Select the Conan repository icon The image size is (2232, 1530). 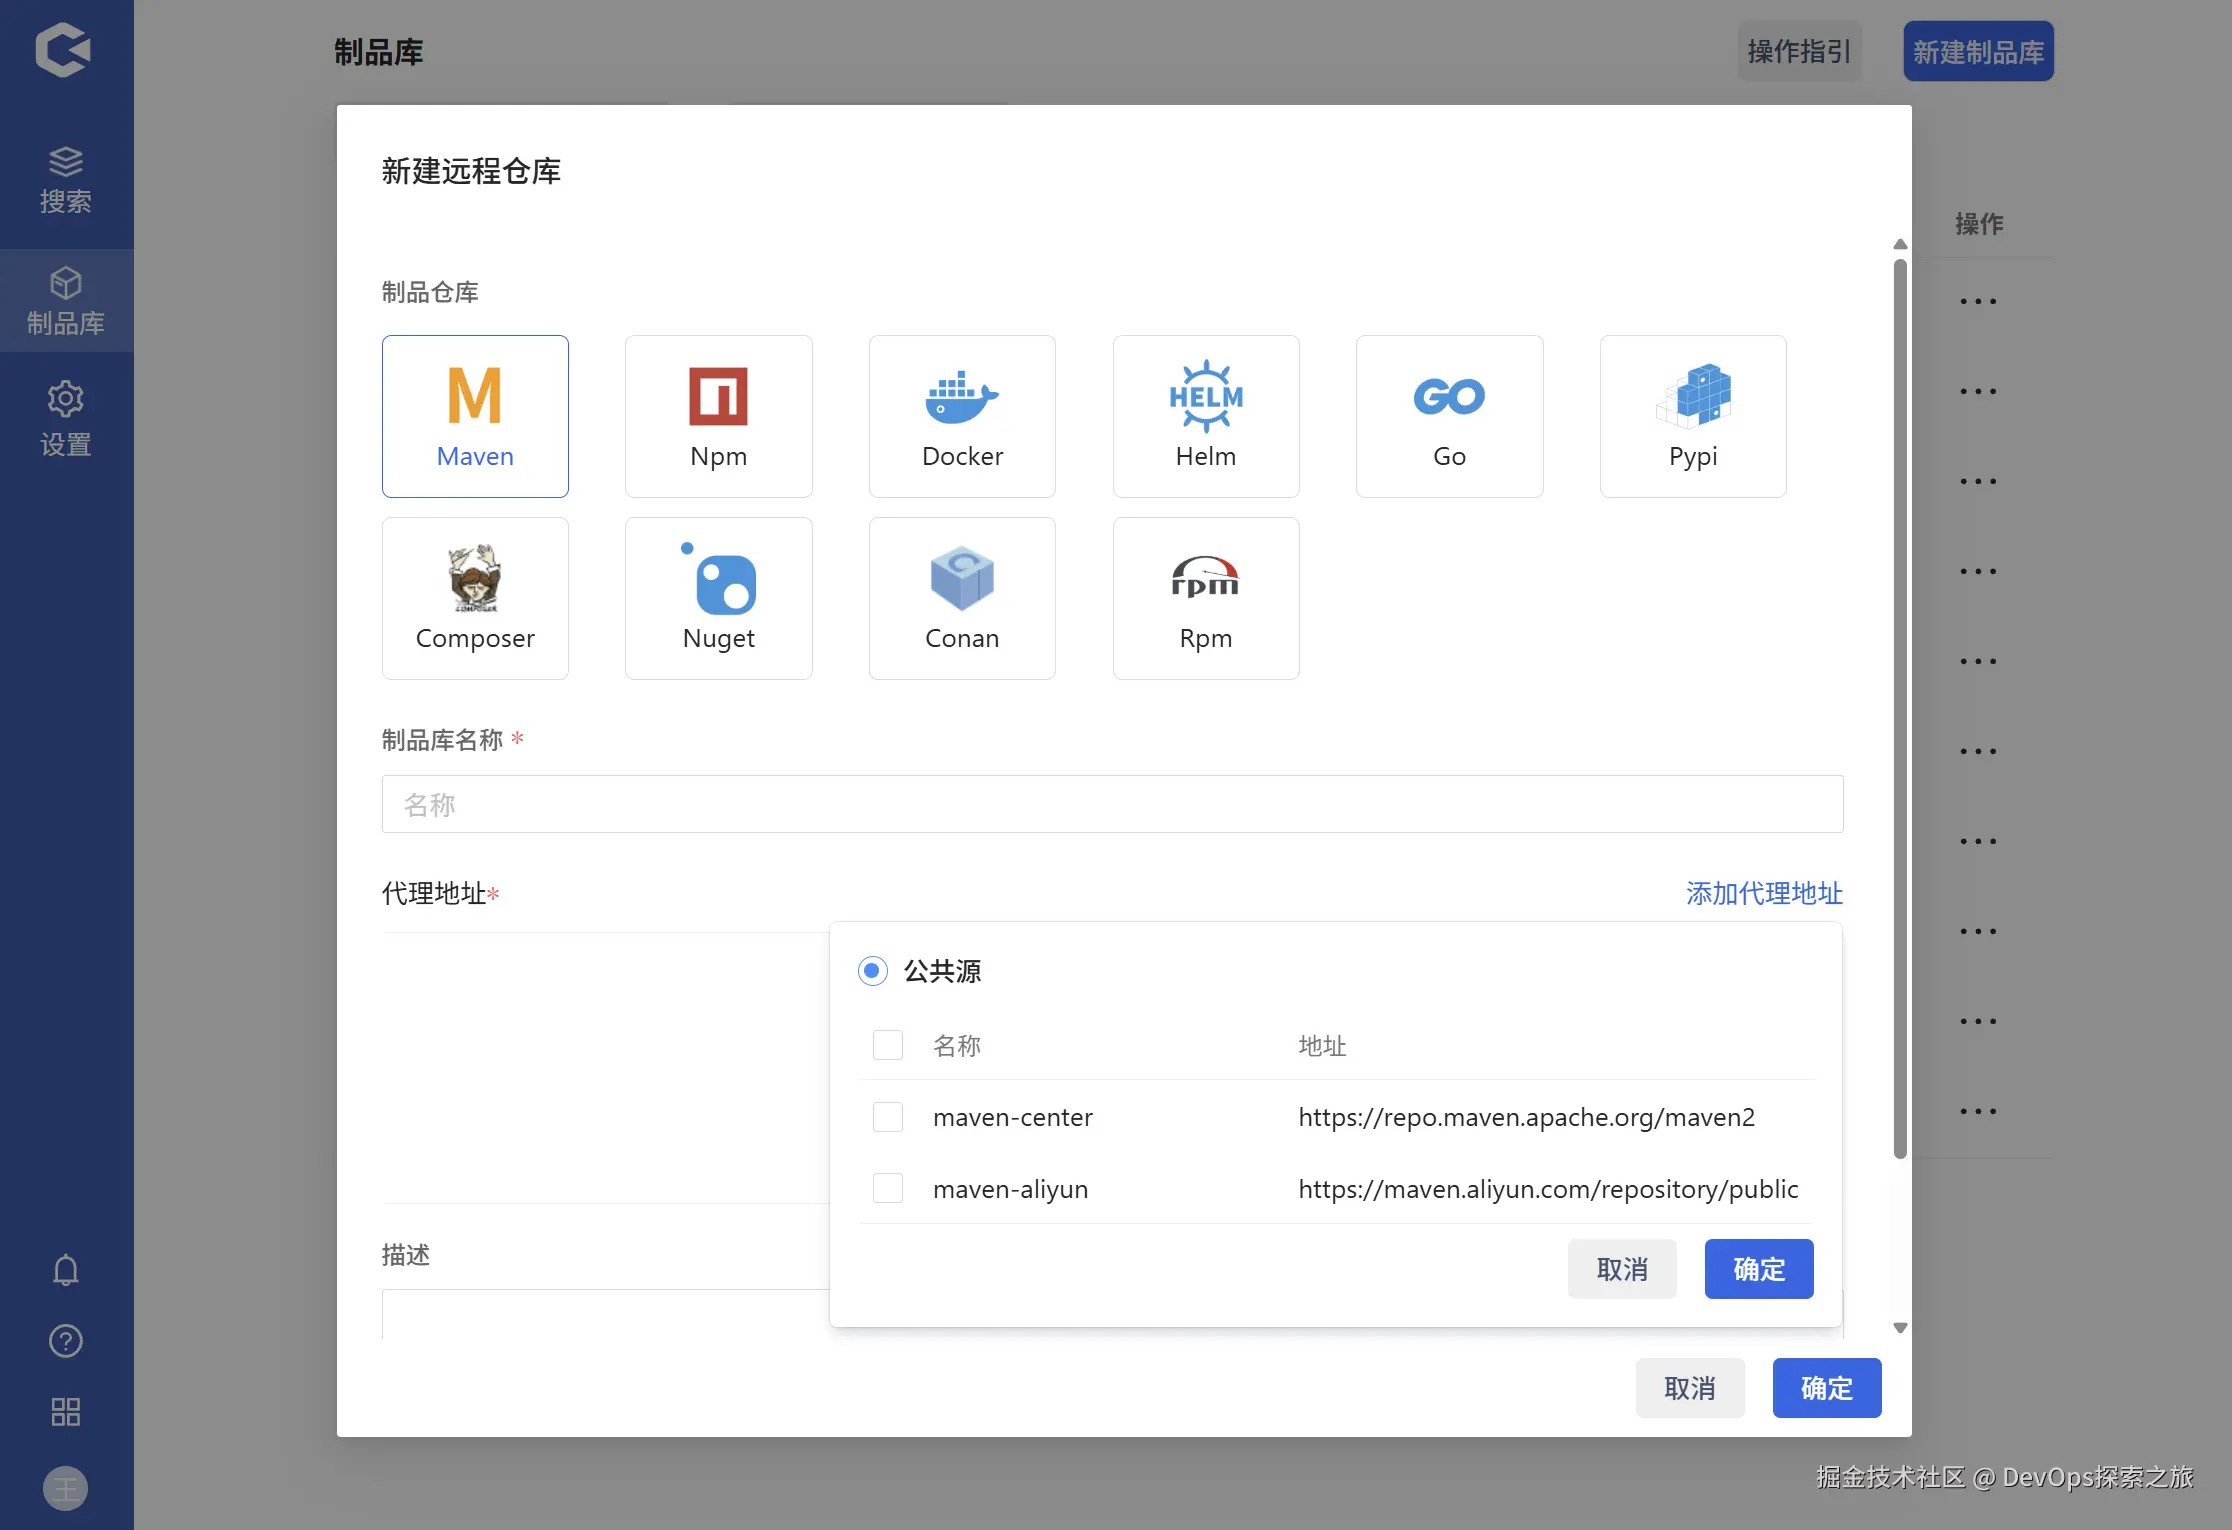coord(961,597)
